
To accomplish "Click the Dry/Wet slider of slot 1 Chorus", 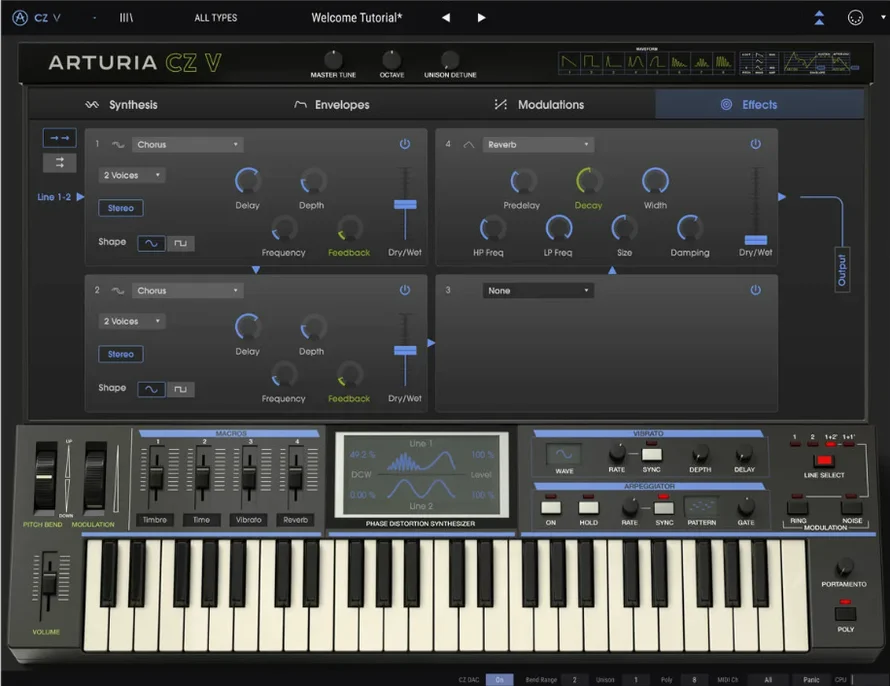I will pyautogui.click(x=405, y=205).
